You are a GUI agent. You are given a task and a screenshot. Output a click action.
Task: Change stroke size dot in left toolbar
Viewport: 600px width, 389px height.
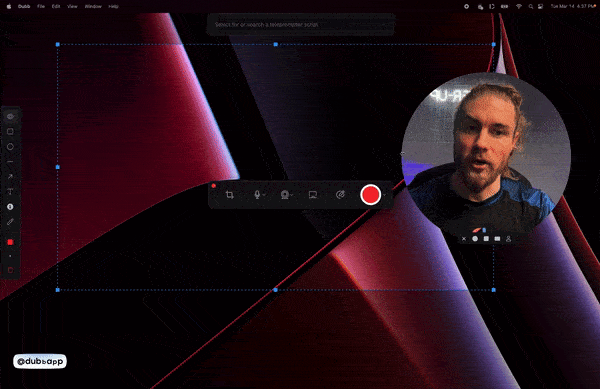[10, 256]
